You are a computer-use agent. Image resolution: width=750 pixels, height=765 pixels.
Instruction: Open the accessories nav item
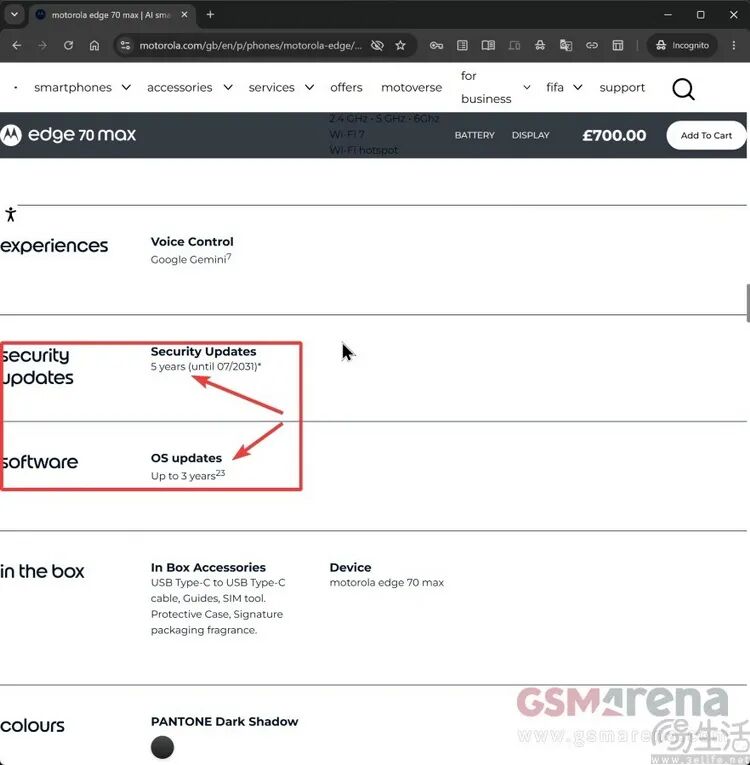click(180, 87)
